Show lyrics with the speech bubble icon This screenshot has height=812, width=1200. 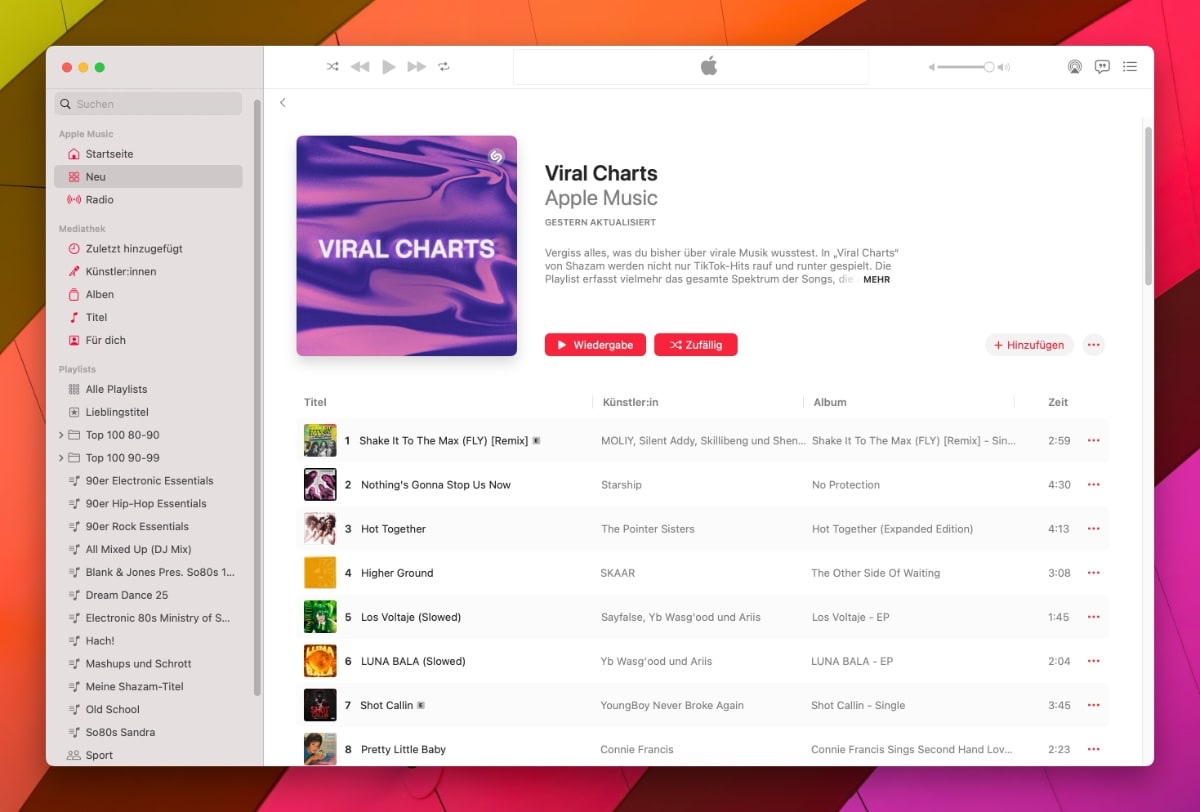pyautogui.click(x=1102, y=67)
